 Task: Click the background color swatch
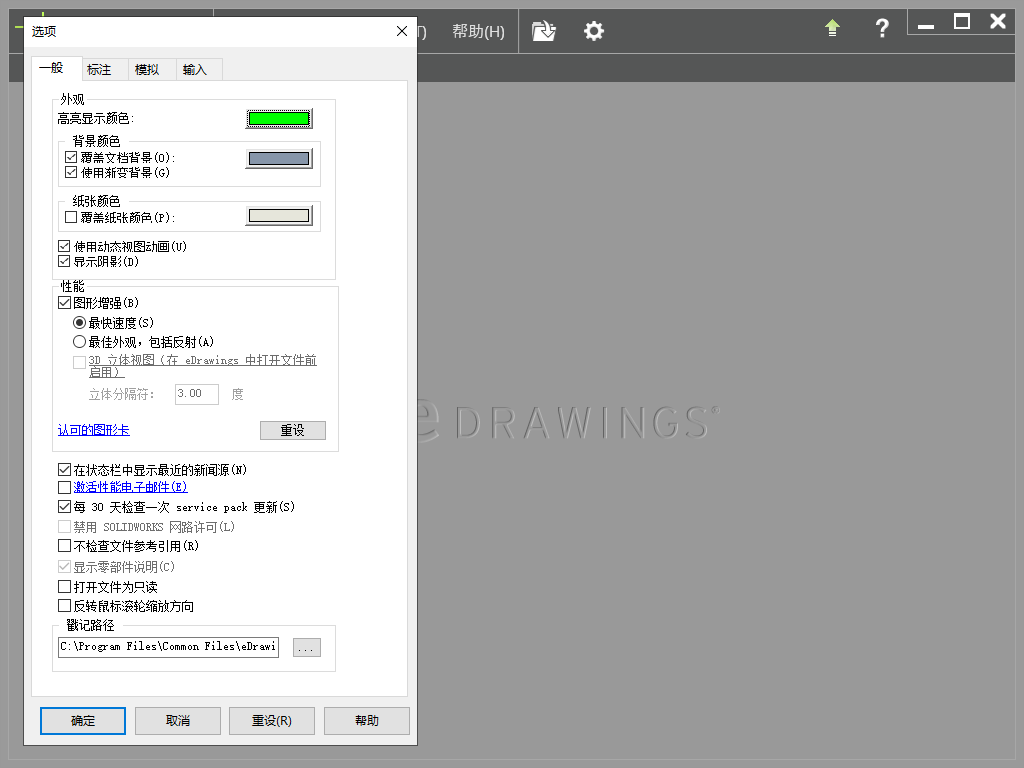pyautogui.click(x=279, y=158)
